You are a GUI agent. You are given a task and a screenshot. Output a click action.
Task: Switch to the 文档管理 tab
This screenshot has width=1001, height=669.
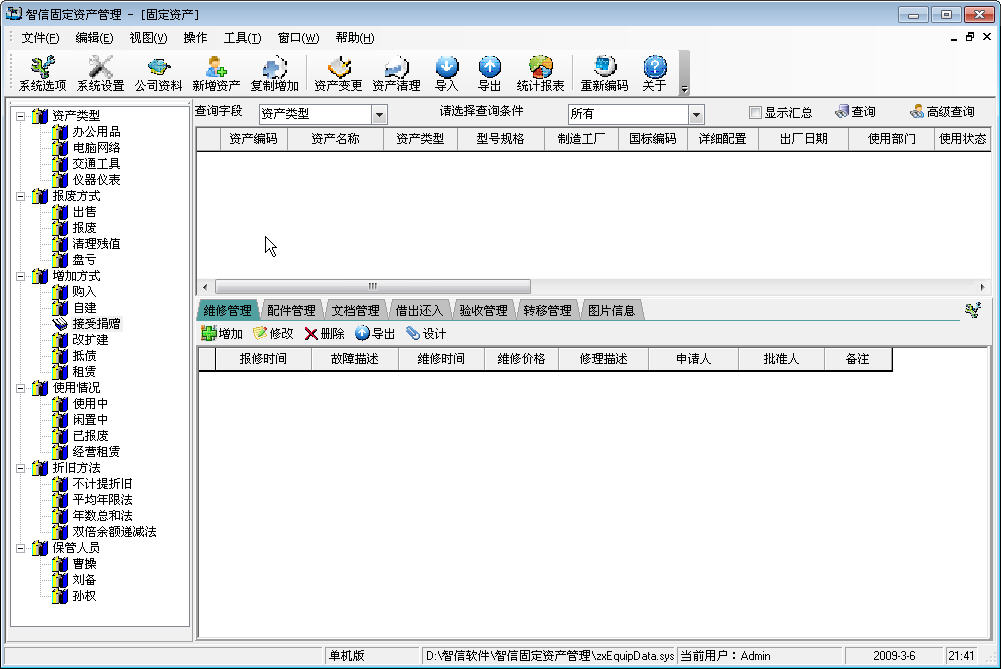355,310
